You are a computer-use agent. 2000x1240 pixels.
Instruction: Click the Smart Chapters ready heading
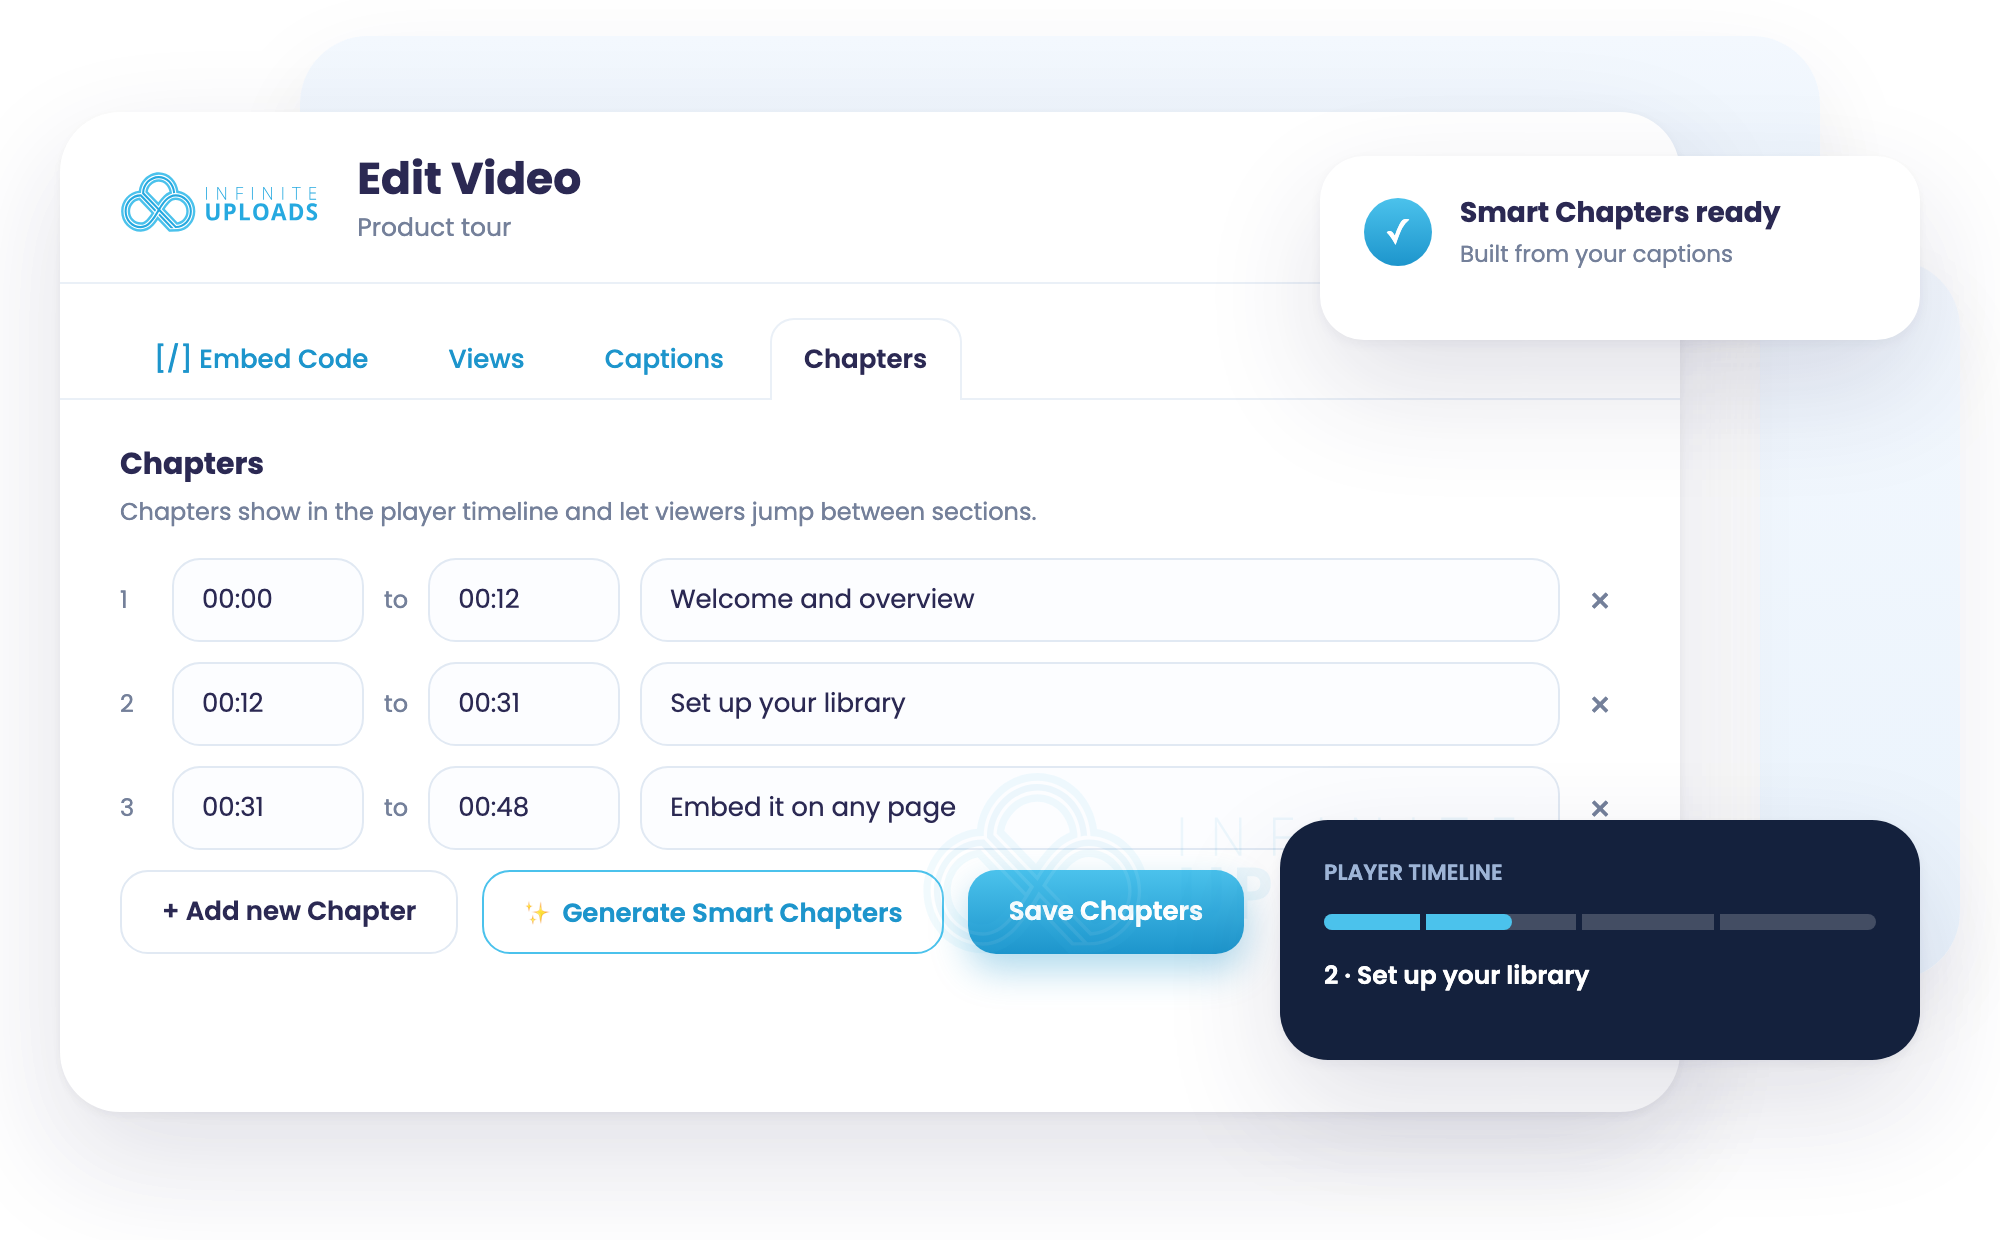coord(1619,212)
